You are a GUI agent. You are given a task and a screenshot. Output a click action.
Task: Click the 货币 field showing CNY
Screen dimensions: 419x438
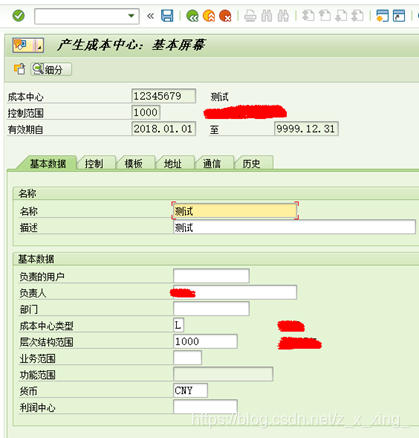(190, 390)
